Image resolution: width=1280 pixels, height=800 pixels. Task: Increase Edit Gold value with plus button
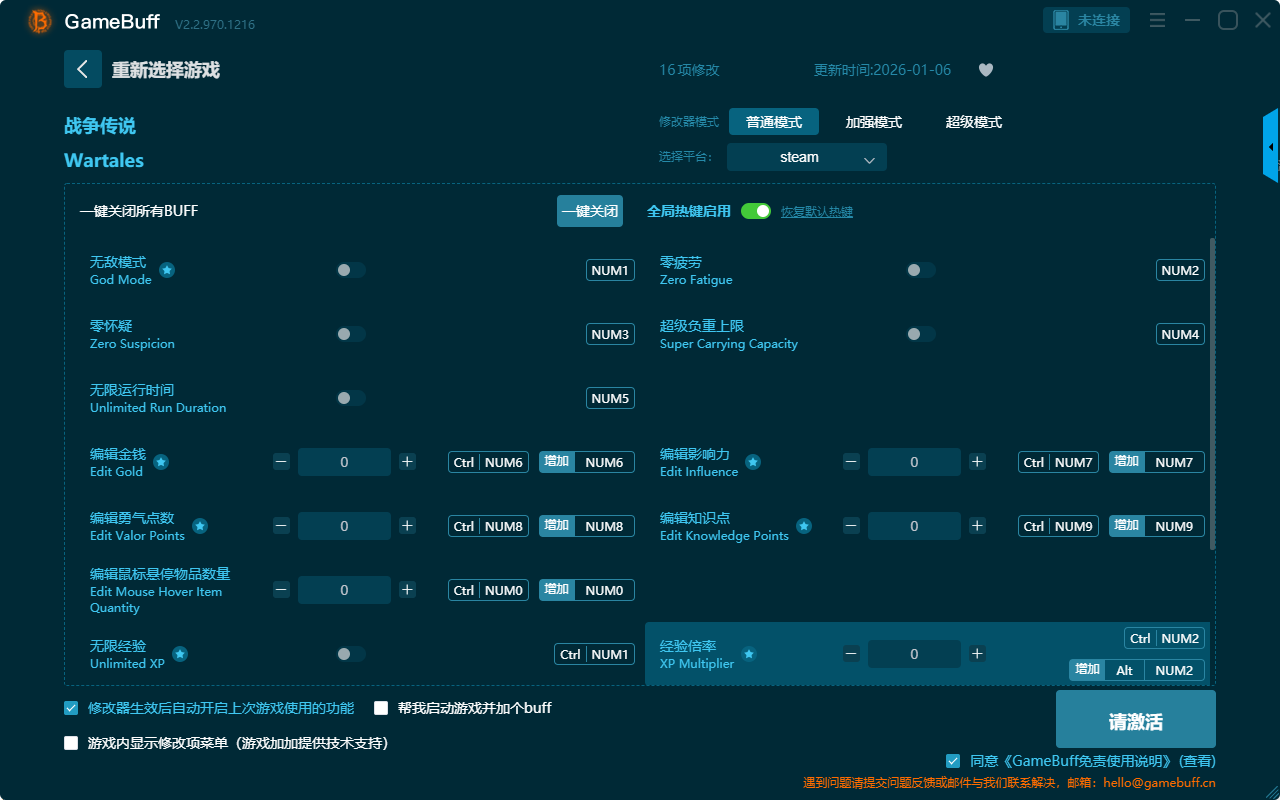point(407,462)
